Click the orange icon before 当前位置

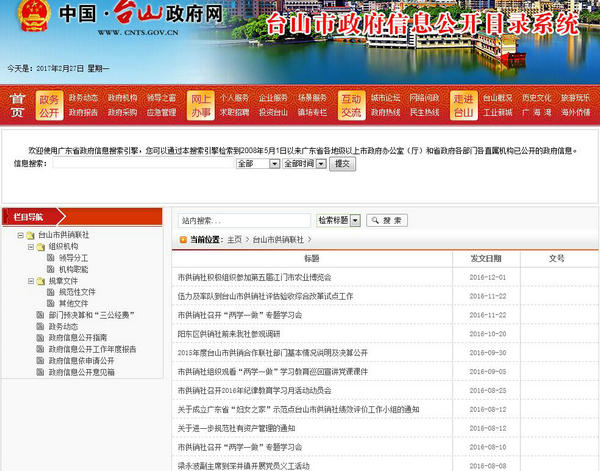click(x=182, y=240)
